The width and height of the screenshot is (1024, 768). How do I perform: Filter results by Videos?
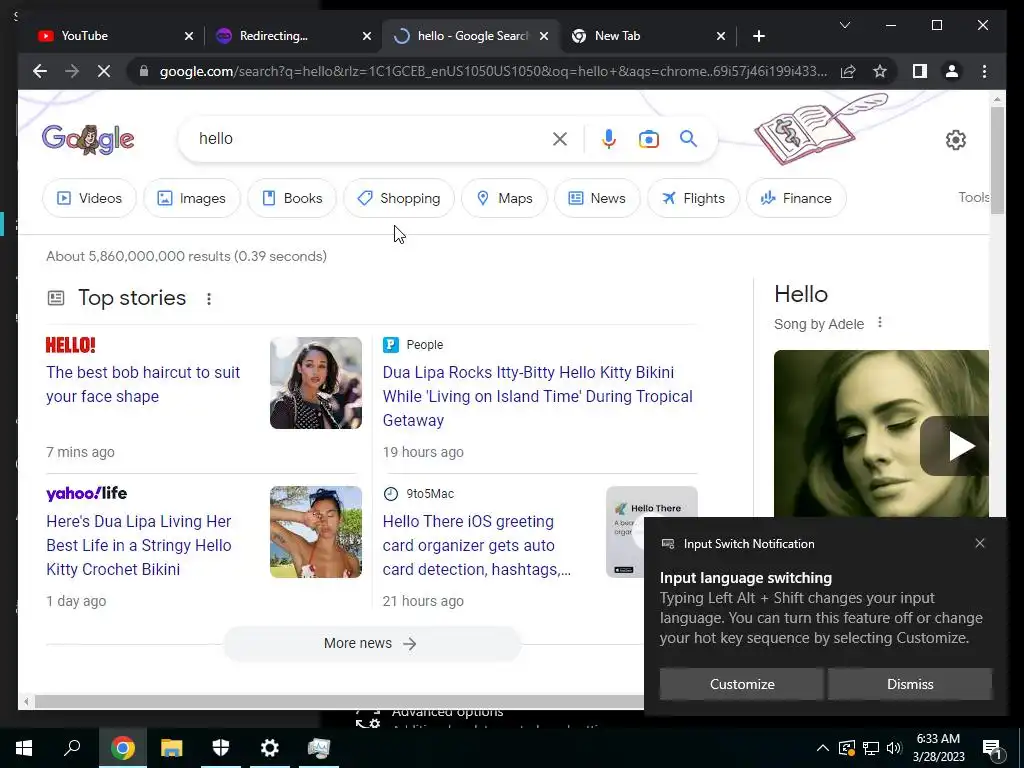point(89,198)
